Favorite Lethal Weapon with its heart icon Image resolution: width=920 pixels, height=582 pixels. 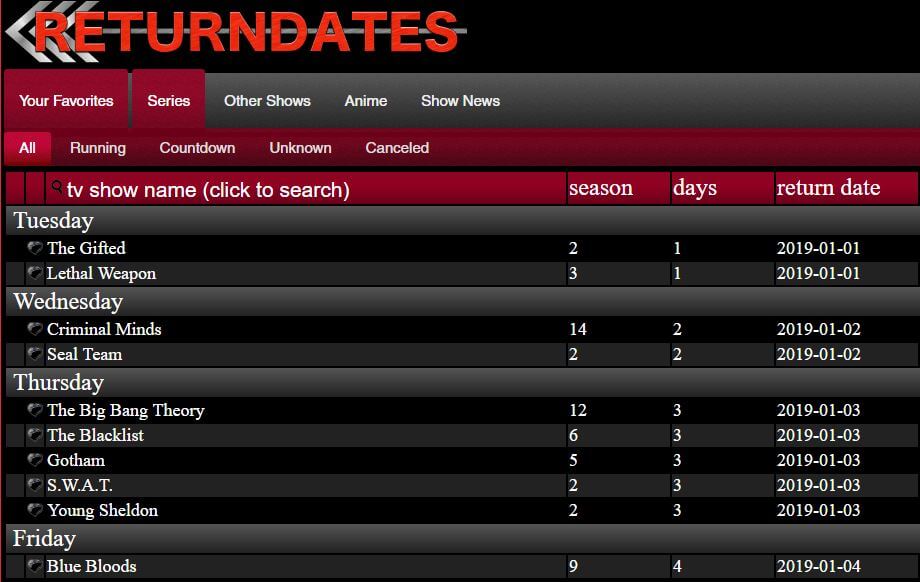(x=35, y=273)
